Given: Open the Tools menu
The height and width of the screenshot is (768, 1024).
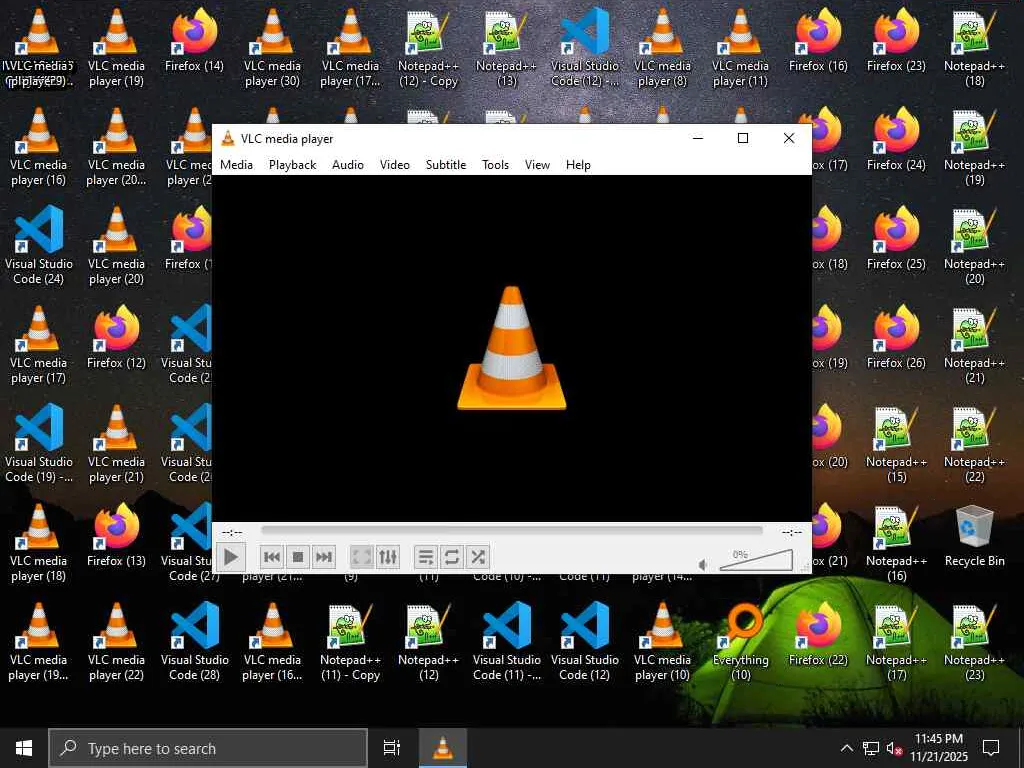Looking at the screenshot, I should (x=495, y=165).
